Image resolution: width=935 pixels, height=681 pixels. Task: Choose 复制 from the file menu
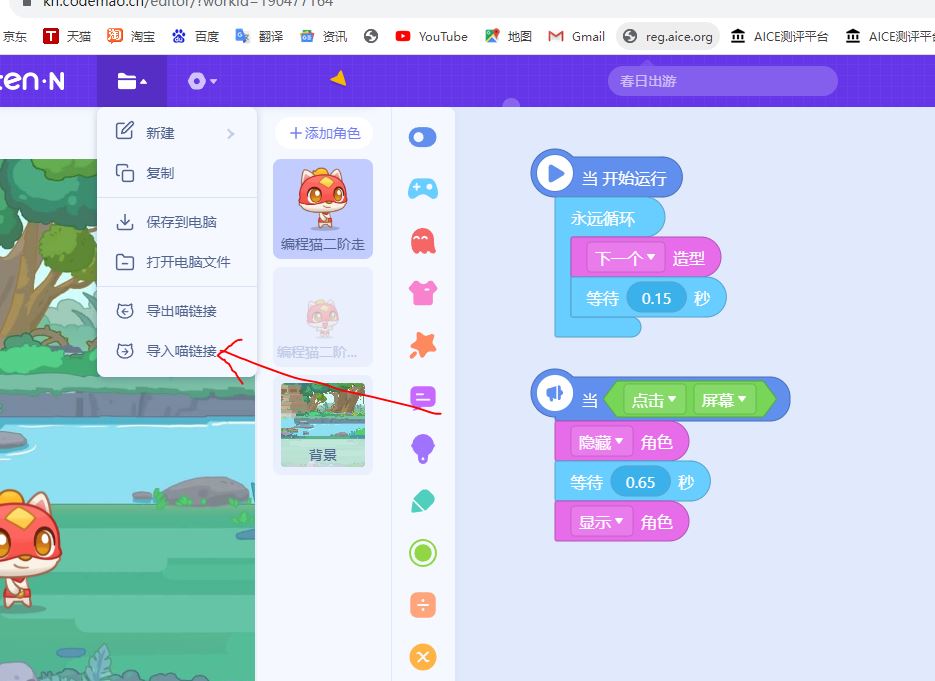pos(177,173)
